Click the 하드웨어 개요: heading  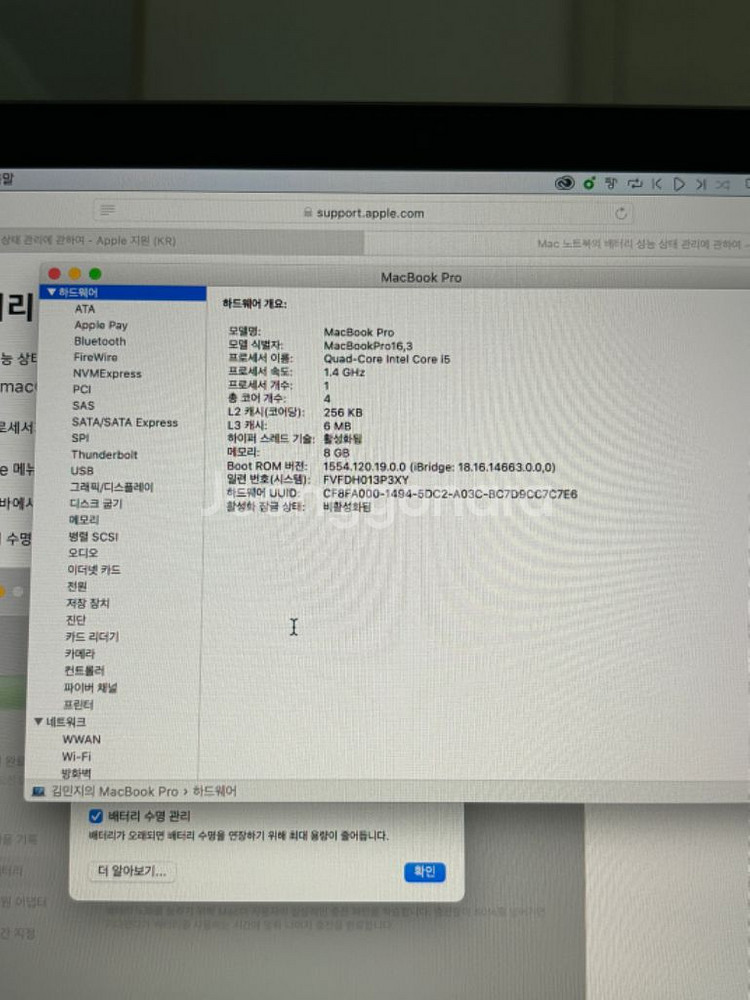[254, 304]
